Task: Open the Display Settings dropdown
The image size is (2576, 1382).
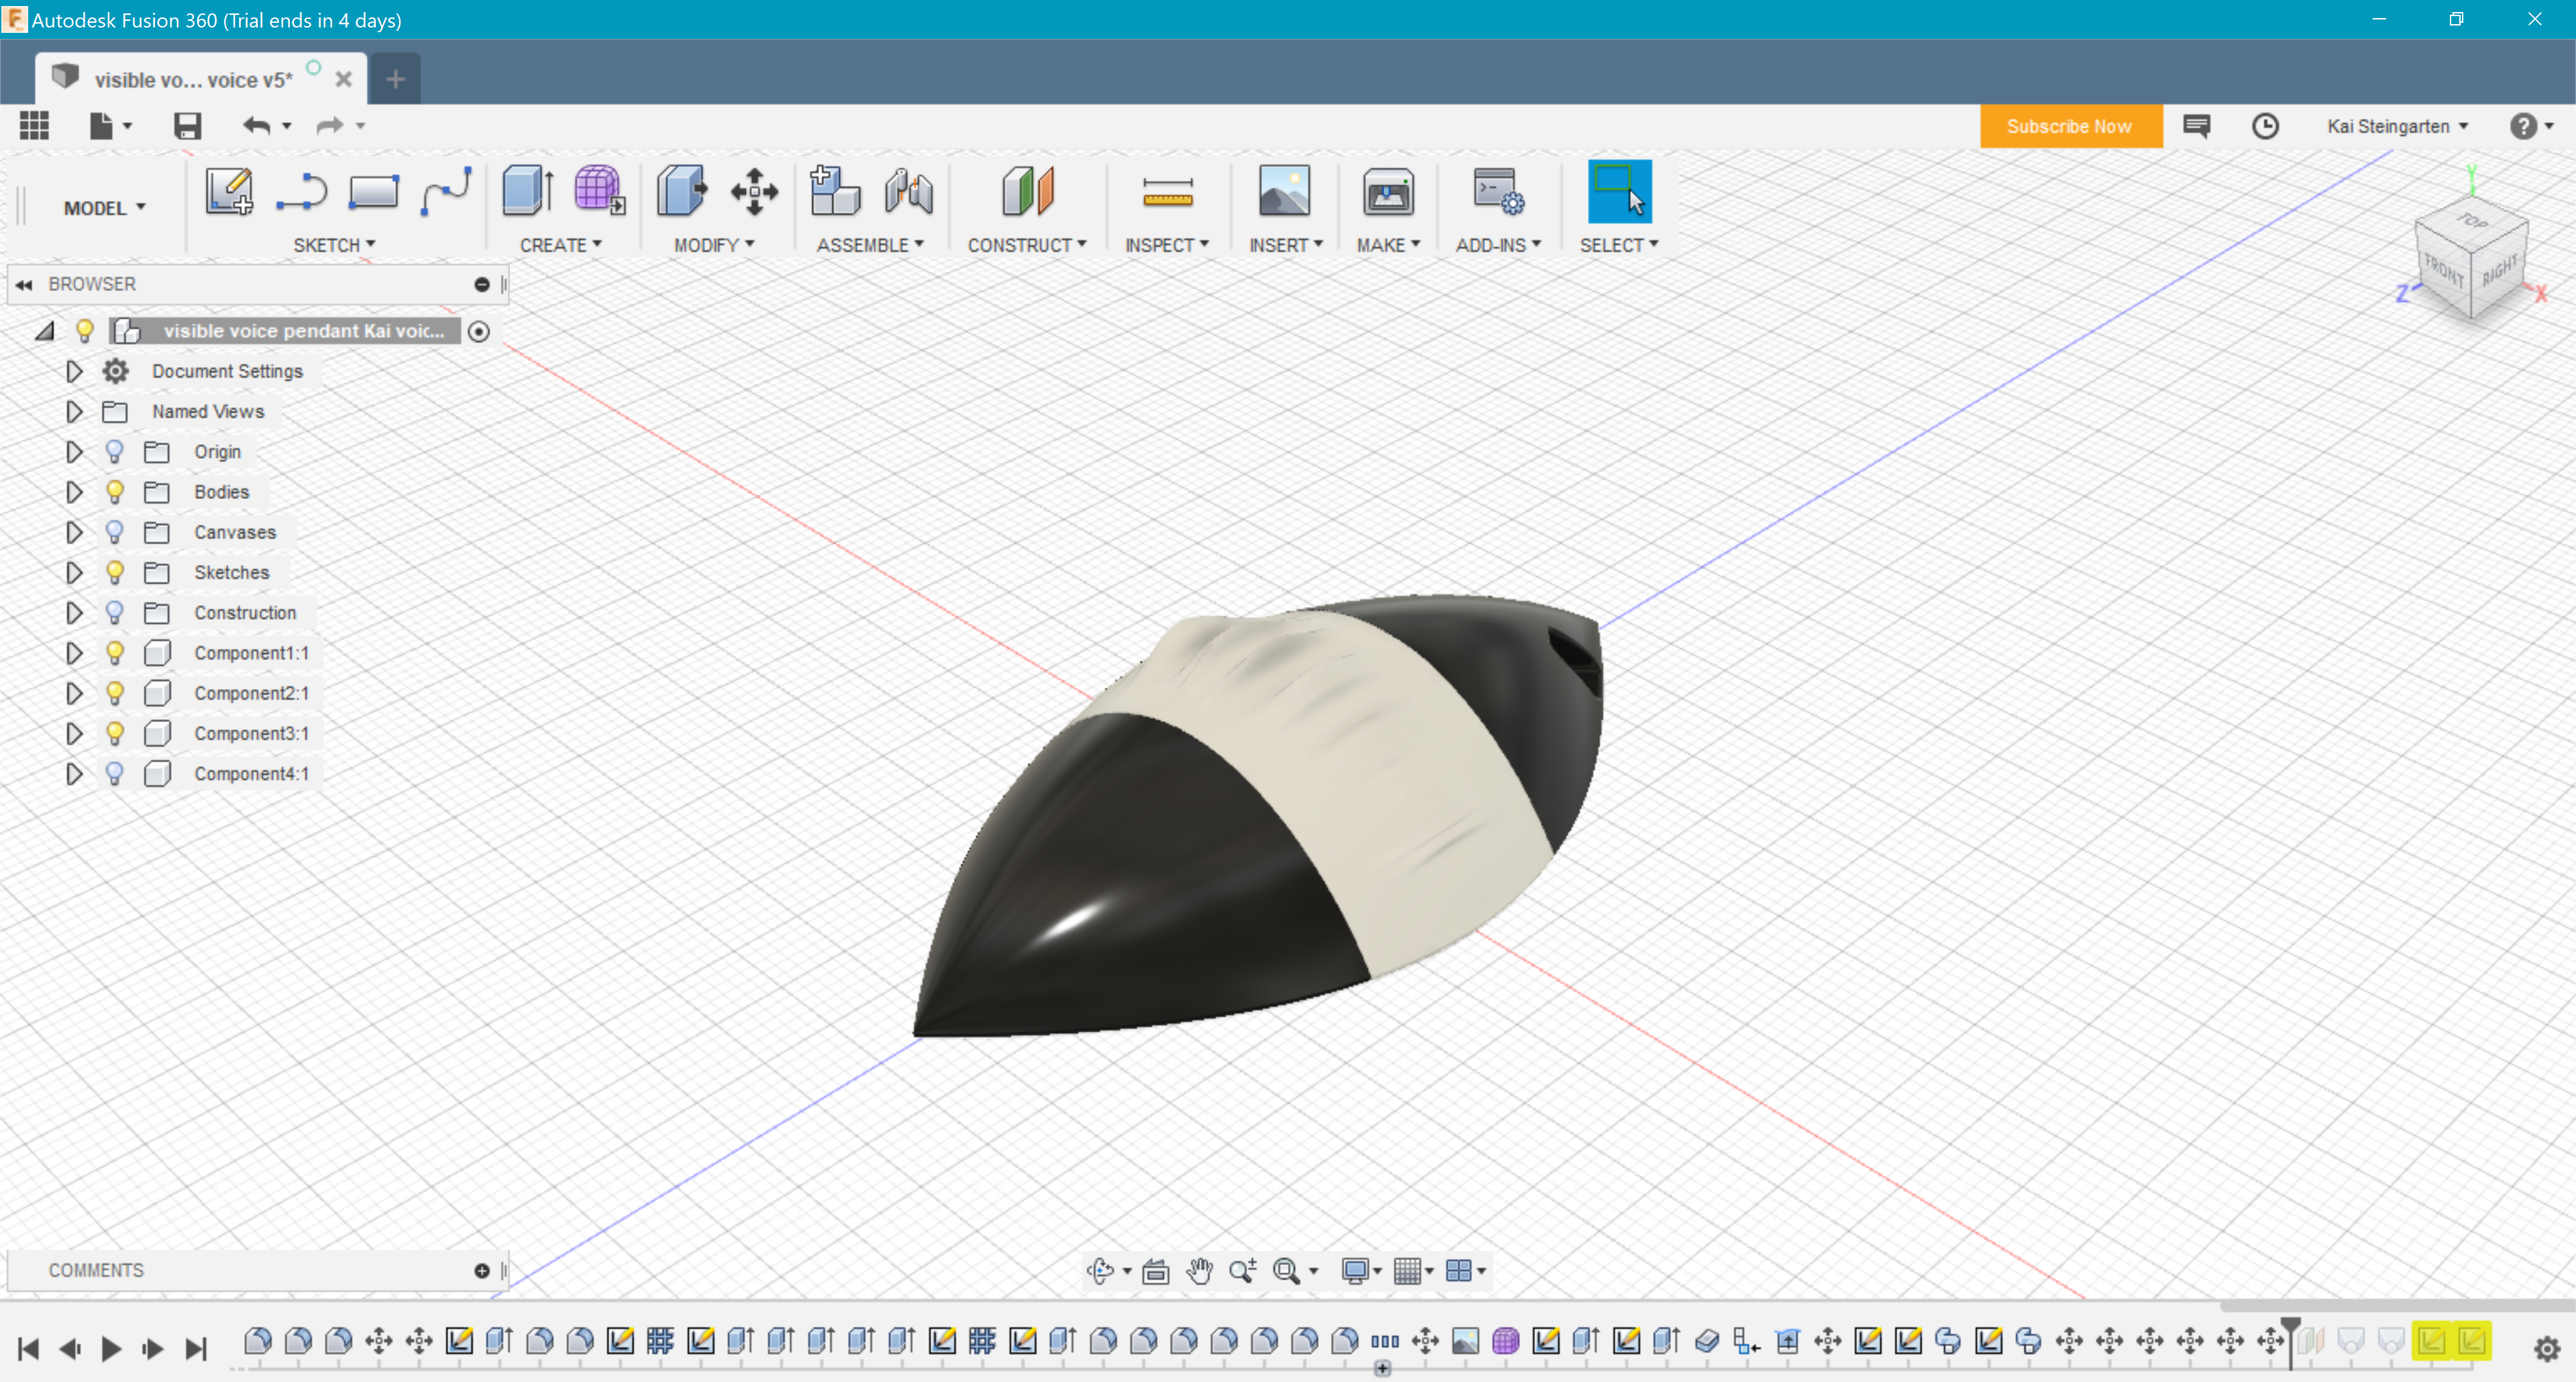Action: 1362,1270
